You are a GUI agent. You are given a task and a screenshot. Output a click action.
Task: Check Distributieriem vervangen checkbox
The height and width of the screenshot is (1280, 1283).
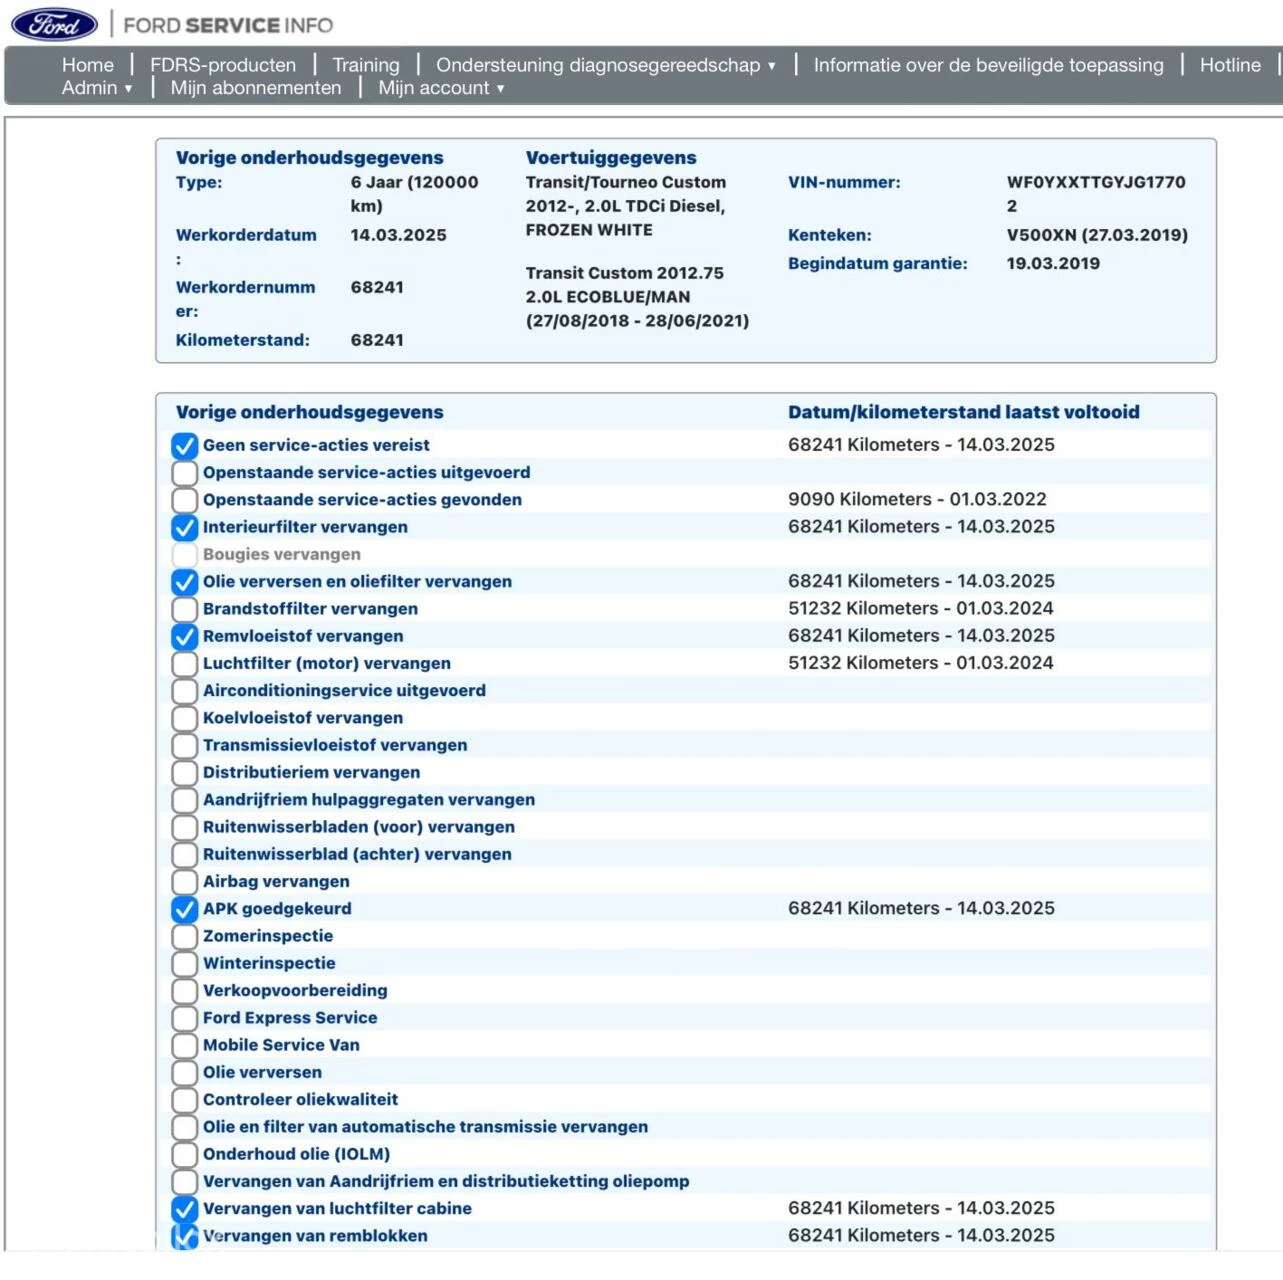(x=184, y=772)
